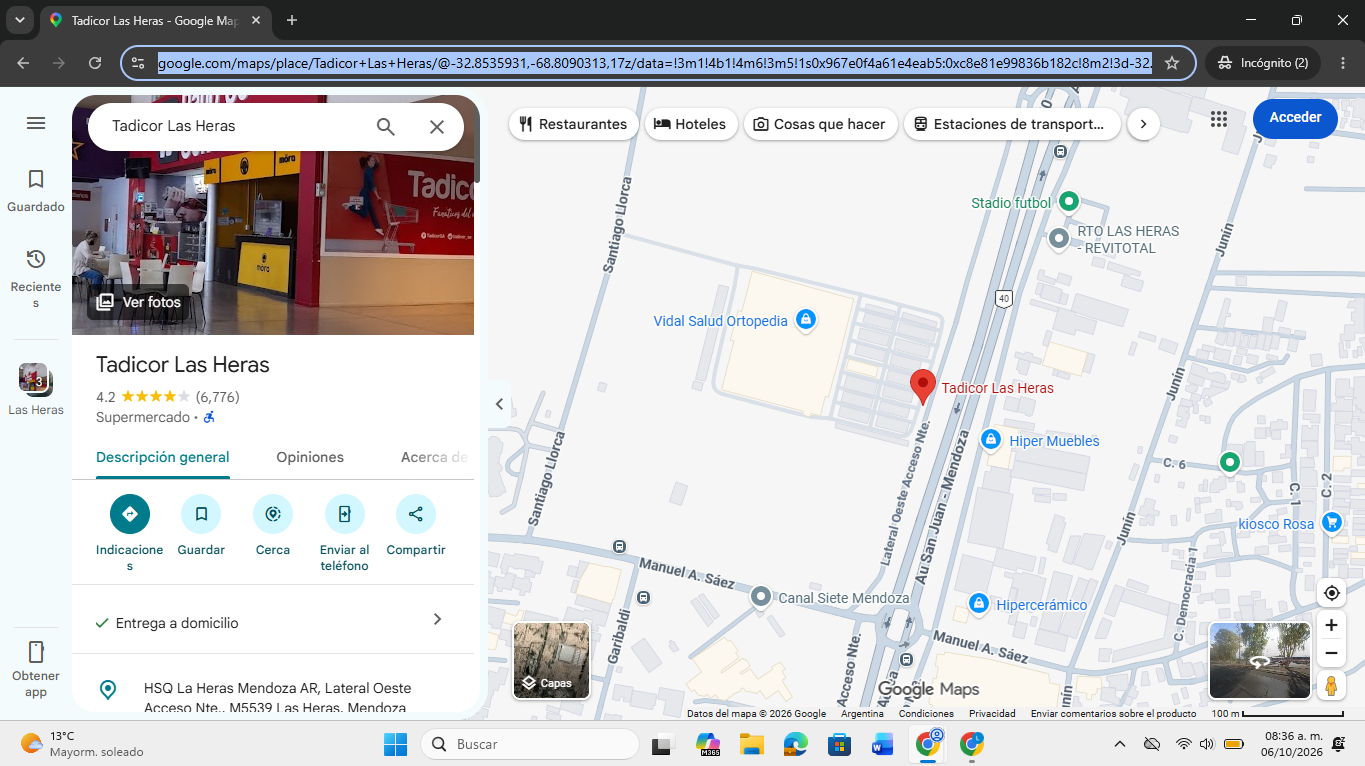The height and width of the screenshot is (766, 1365).
Task: Click the Tadicor Las Heras red pin
Action: click(922, 386)
